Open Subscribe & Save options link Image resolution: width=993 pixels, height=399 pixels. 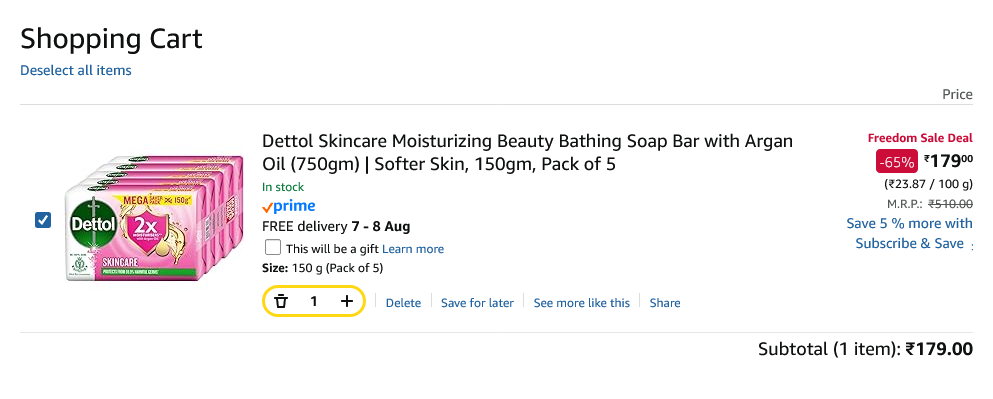click(x=909, y=233)
